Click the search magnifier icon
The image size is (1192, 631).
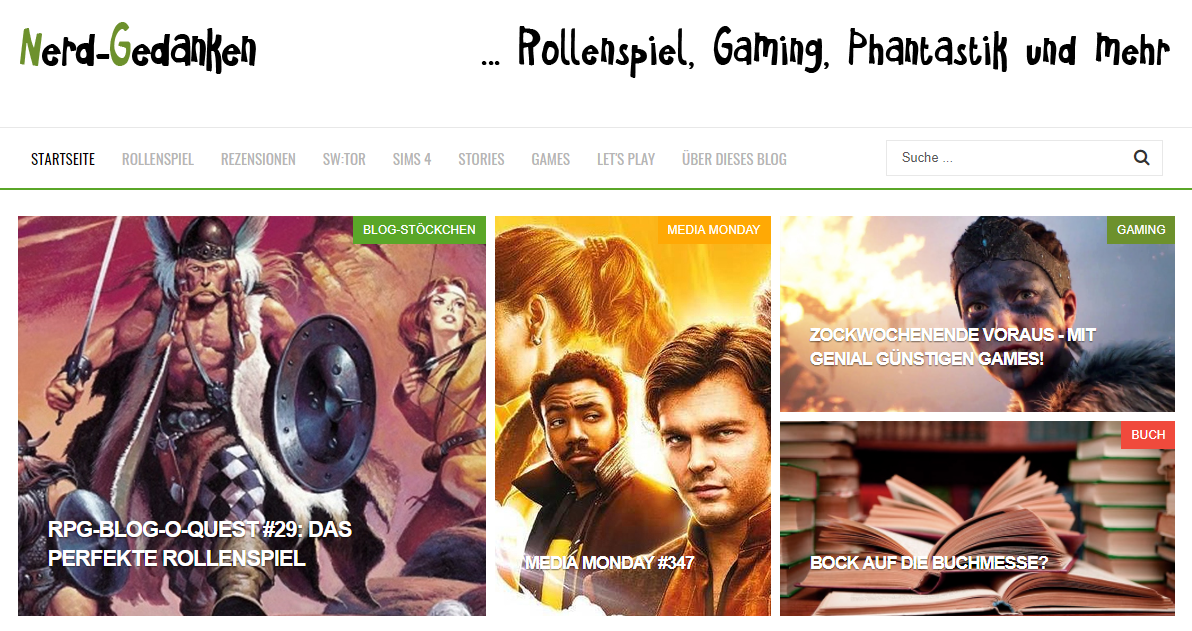[x=1141, y=157]
